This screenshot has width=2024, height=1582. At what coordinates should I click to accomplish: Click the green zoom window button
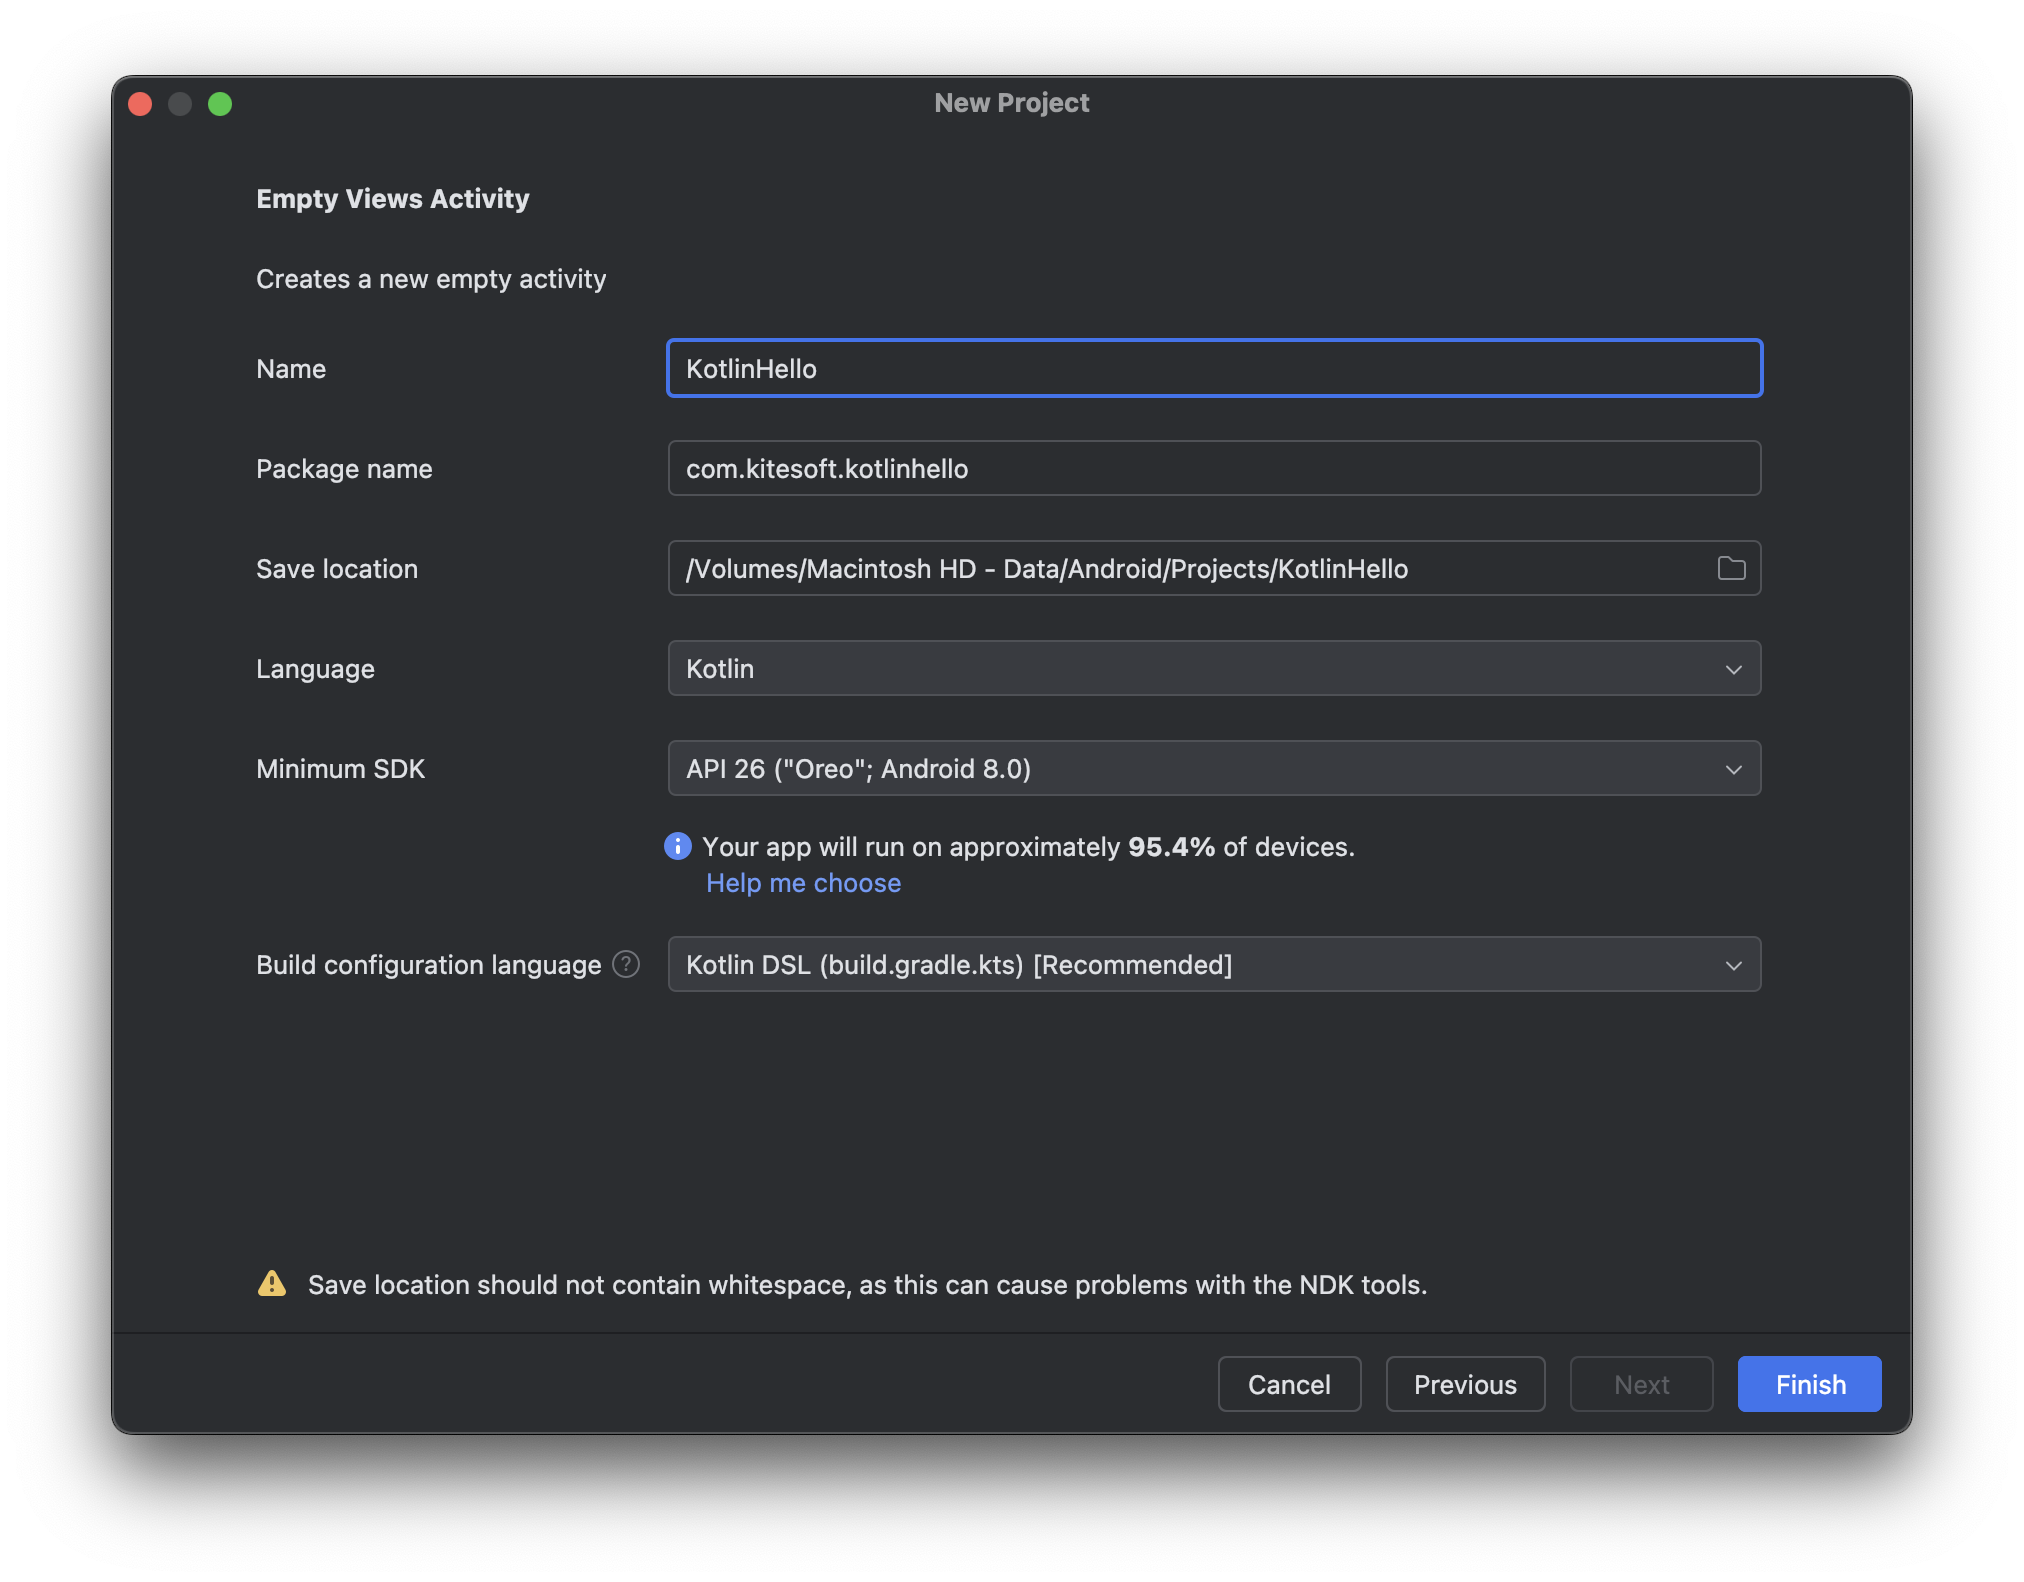[x=220, y=104]
